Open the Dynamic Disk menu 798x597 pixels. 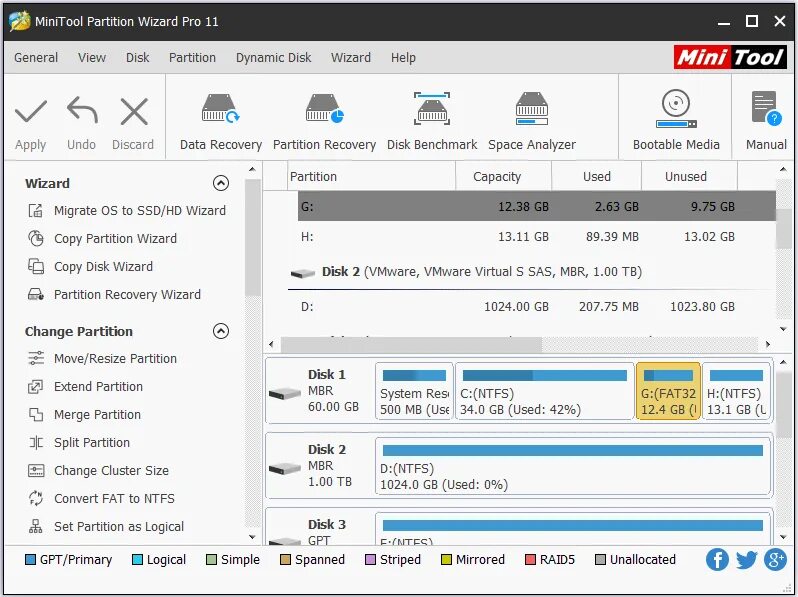point(273,58)
